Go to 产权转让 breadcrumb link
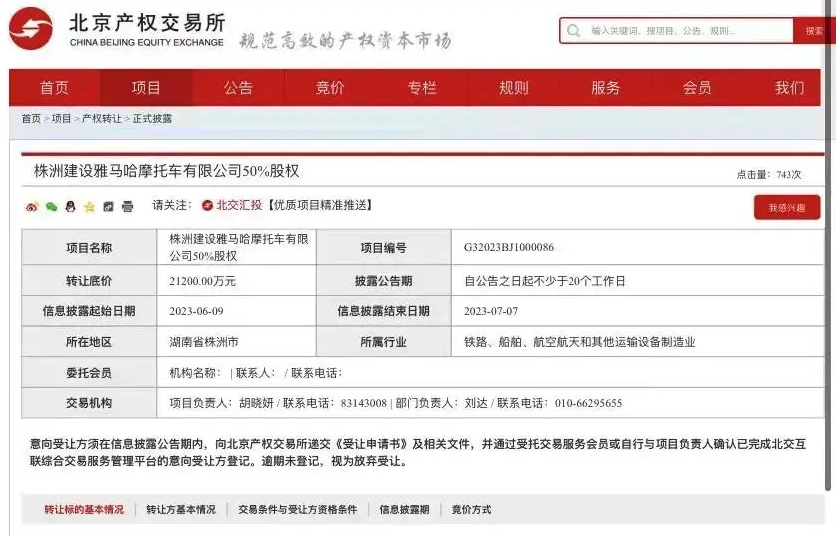The height and width of the screenshot is (536, 836). (x=102, y=118)
